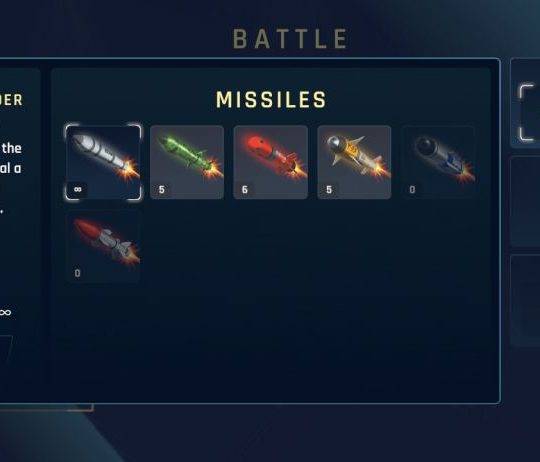Select the dark blue missile with zero ammo
Image resolution: width=540 pixels, height=462 pixels.
(x=438, y=162)
